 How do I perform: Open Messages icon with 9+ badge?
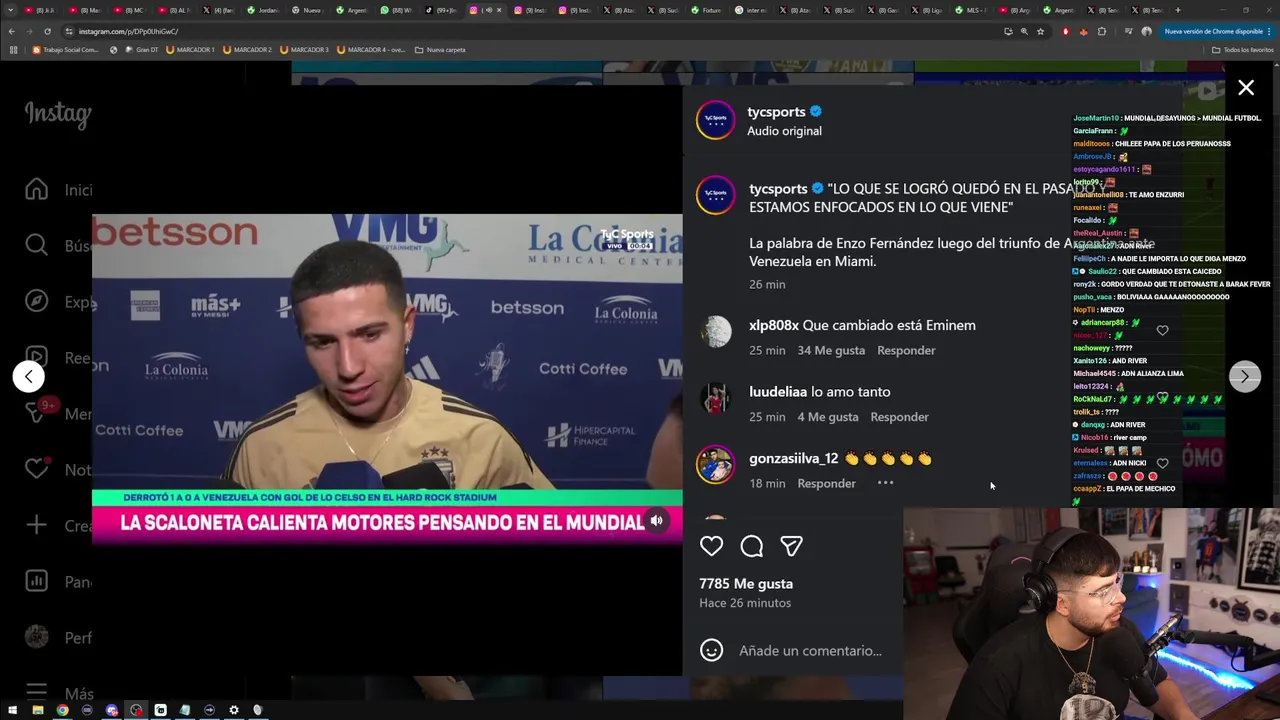click(38, 411)
